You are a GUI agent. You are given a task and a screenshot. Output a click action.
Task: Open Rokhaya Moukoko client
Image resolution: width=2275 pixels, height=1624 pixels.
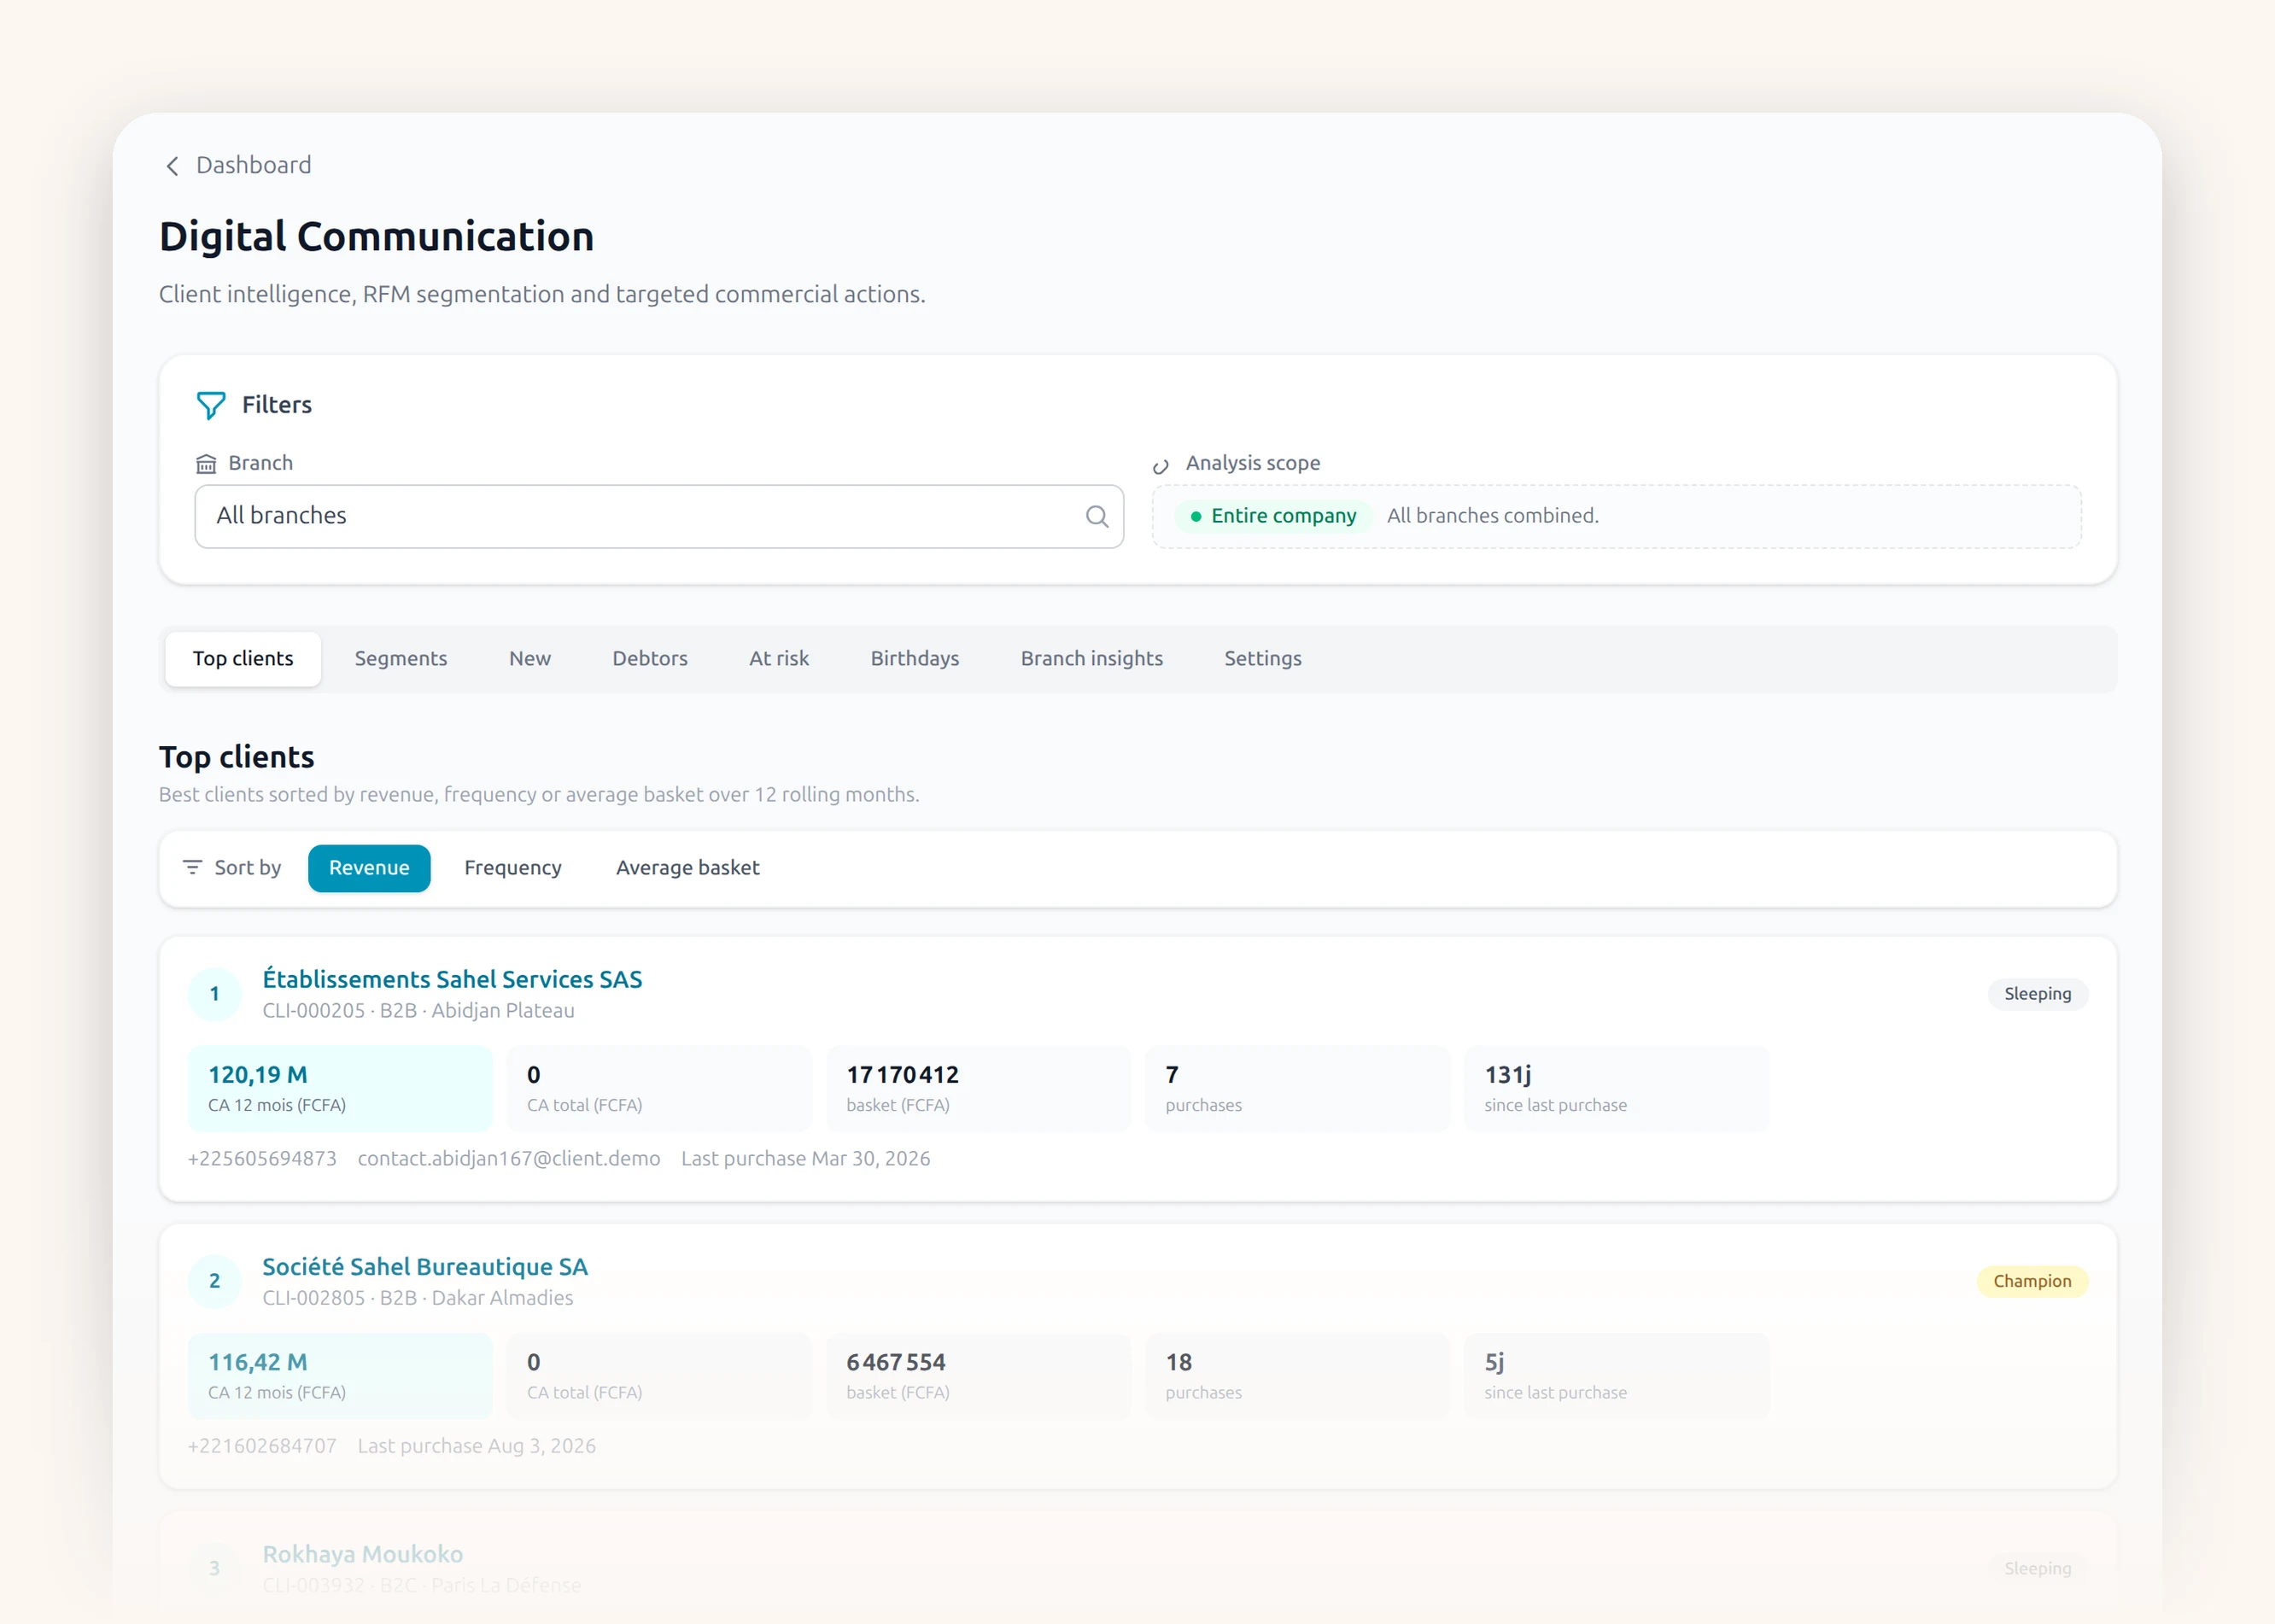[363, 1554]
